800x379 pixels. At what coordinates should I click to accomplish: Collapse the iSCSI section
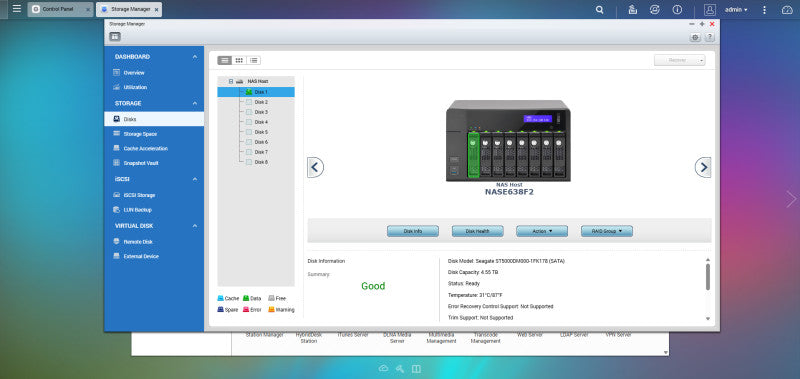click(x=194, y=179)
